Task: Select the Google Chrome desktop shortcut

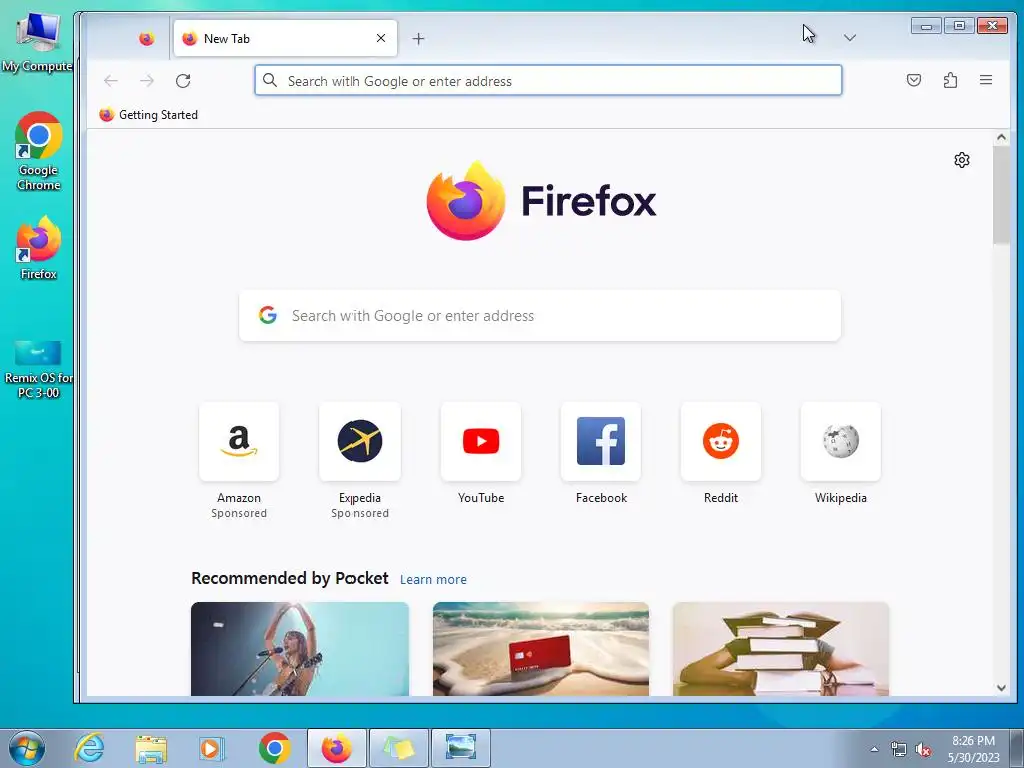Action: tap(39, 152)
